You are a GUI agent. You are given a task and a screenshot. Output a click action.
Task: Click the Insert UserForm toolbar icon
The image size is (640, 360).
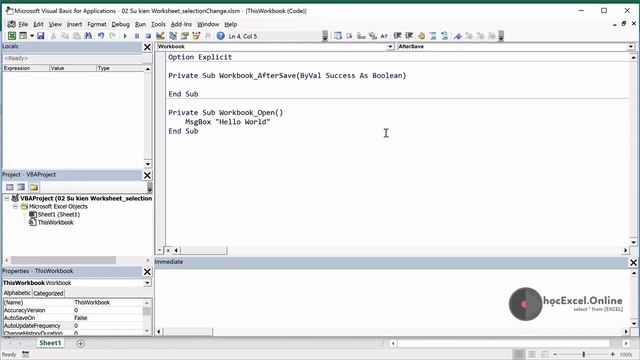(x=23, y=36)
